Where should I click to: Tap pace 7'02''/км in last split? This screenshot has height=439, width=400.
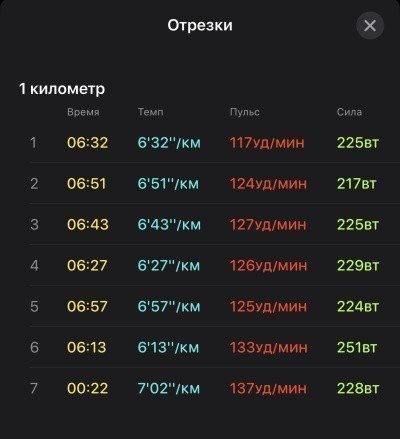(169, 388)
